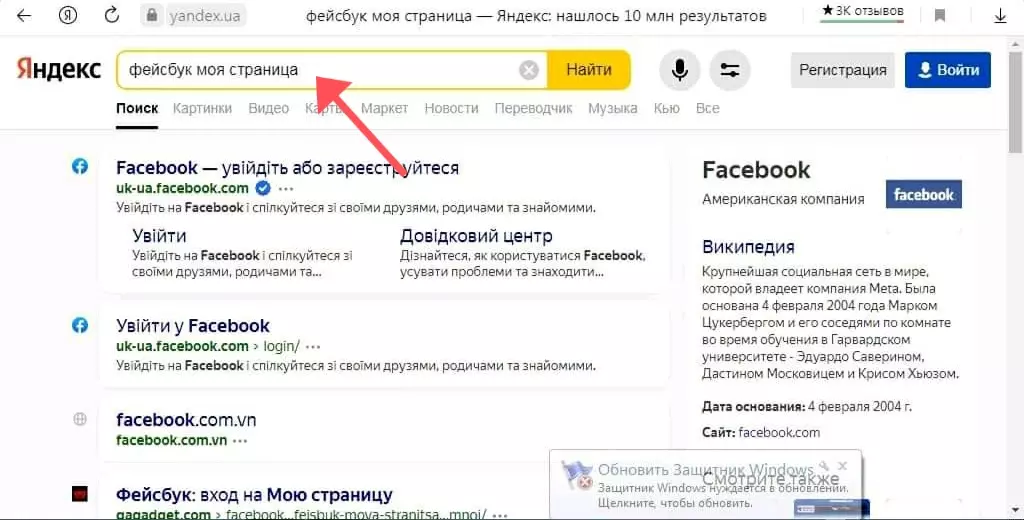Switch to the Маркет tab
Viewport: 1024px width, 520px height.
point(384,108)
